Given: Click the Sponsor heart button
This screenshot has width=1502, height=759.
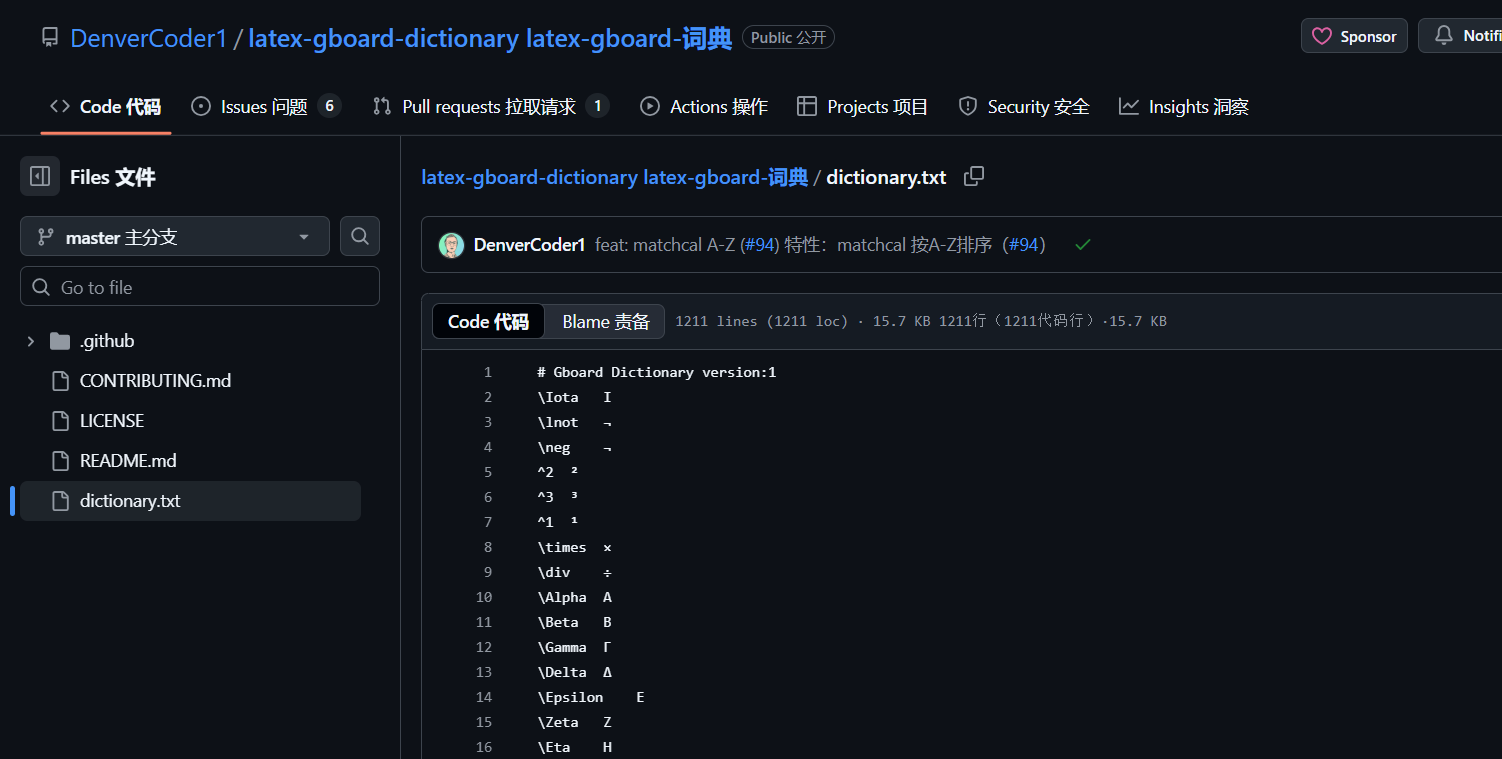Looking at the screenshot, I should 1354,36.
